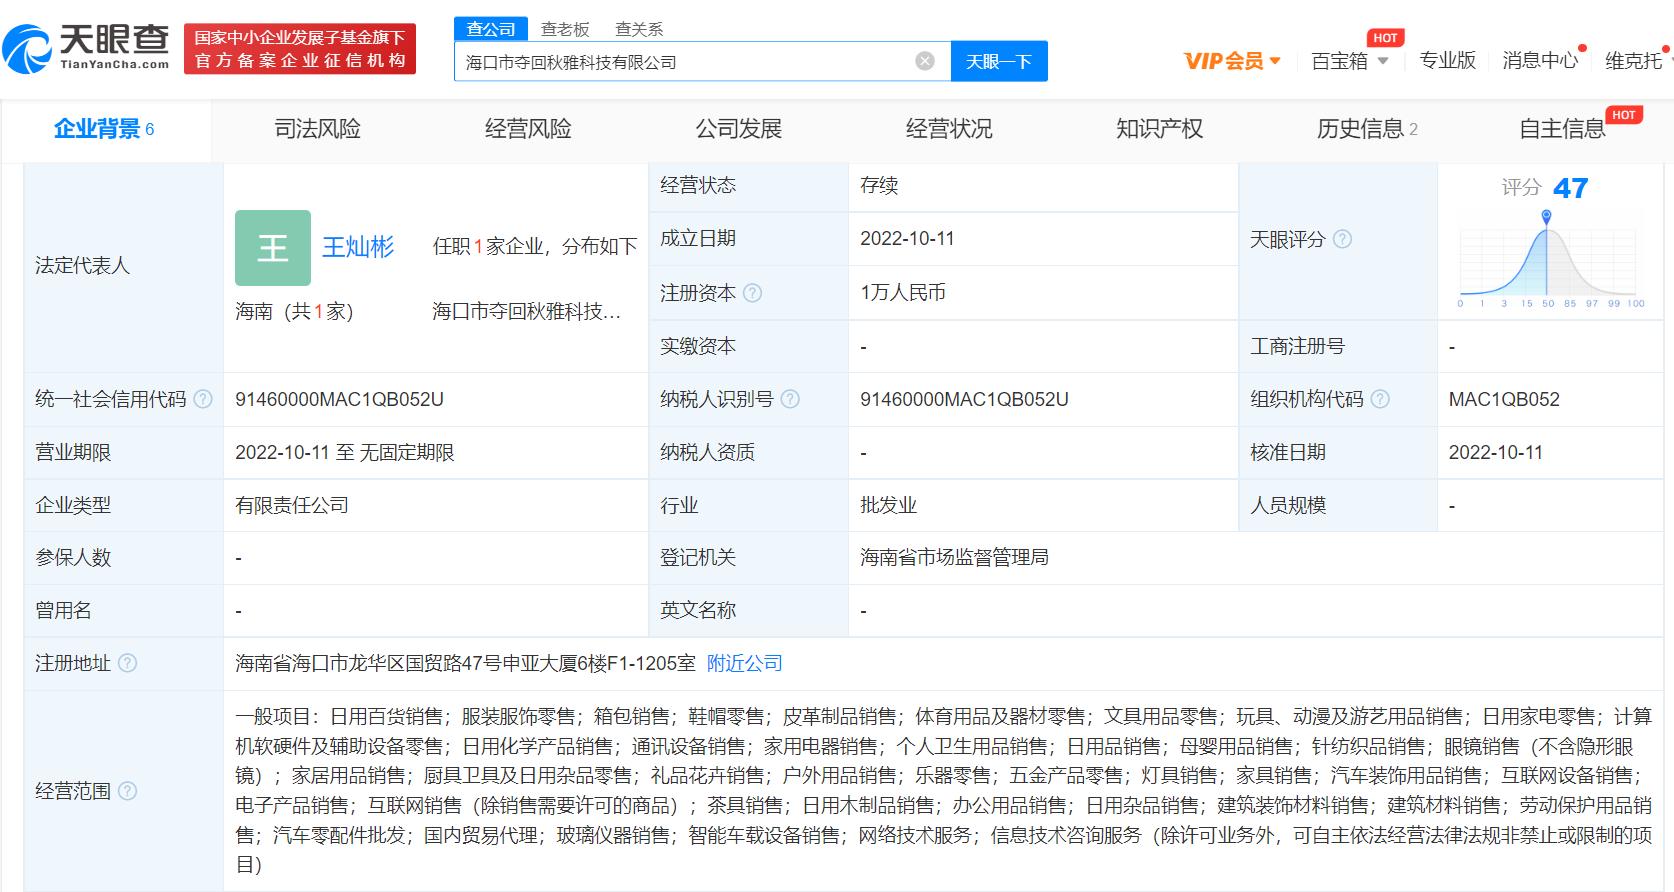Click the help icon beside 经营范围
The height and width of the screenshot is (892, 1674).
tap(128, 791)
